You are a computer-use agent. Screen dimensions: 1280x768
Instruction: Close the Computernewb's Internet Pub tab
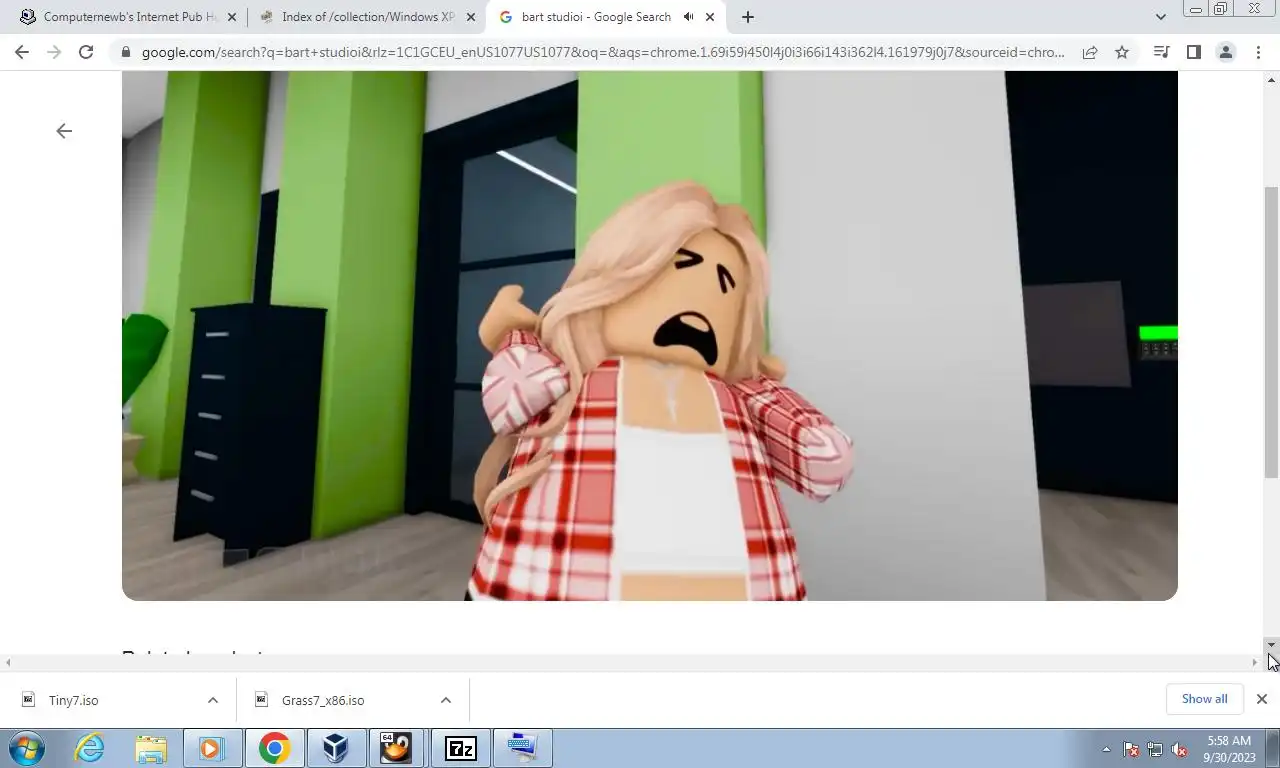coord(232,17)
